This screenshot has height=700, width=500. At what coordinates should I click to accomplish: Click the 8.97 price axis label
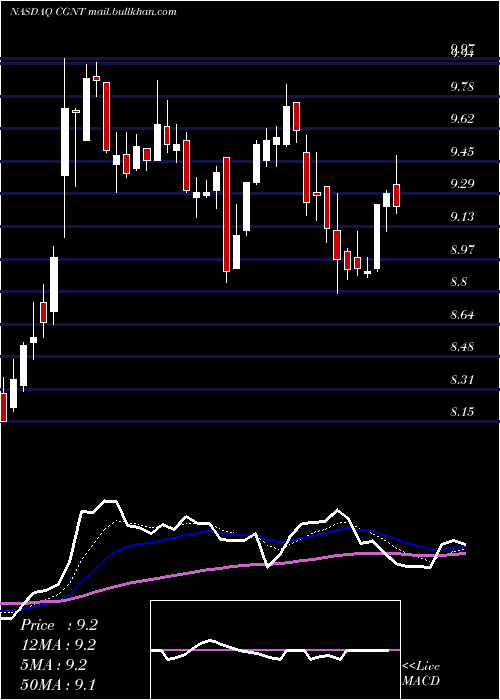462,249
